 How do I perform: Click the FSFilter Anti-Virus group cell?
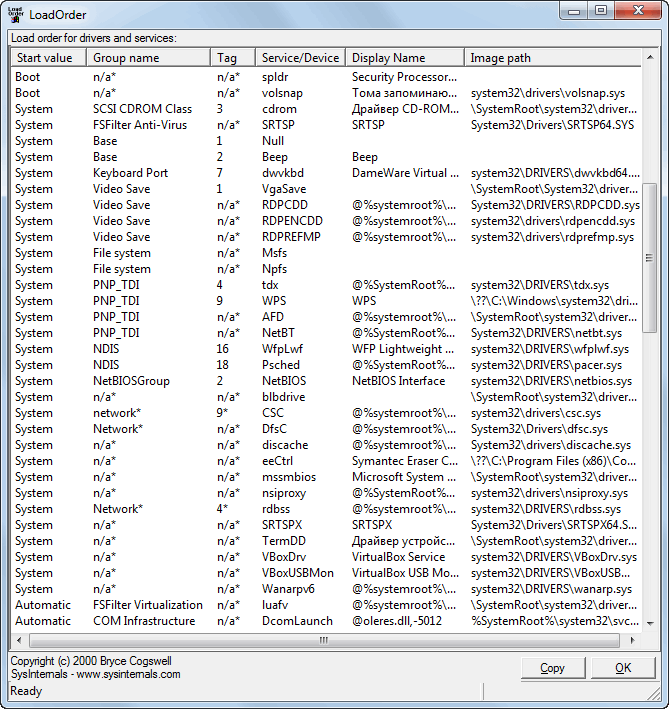point(140,125)
